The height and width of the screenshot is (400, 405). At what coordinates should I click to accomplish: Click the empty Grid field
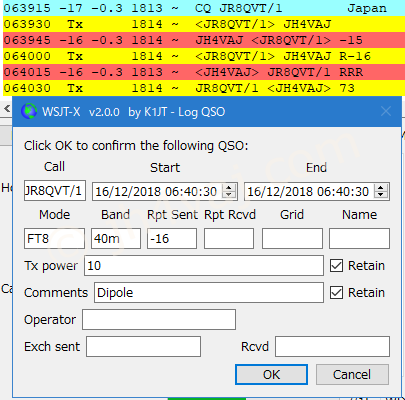[x=292, y=238]
